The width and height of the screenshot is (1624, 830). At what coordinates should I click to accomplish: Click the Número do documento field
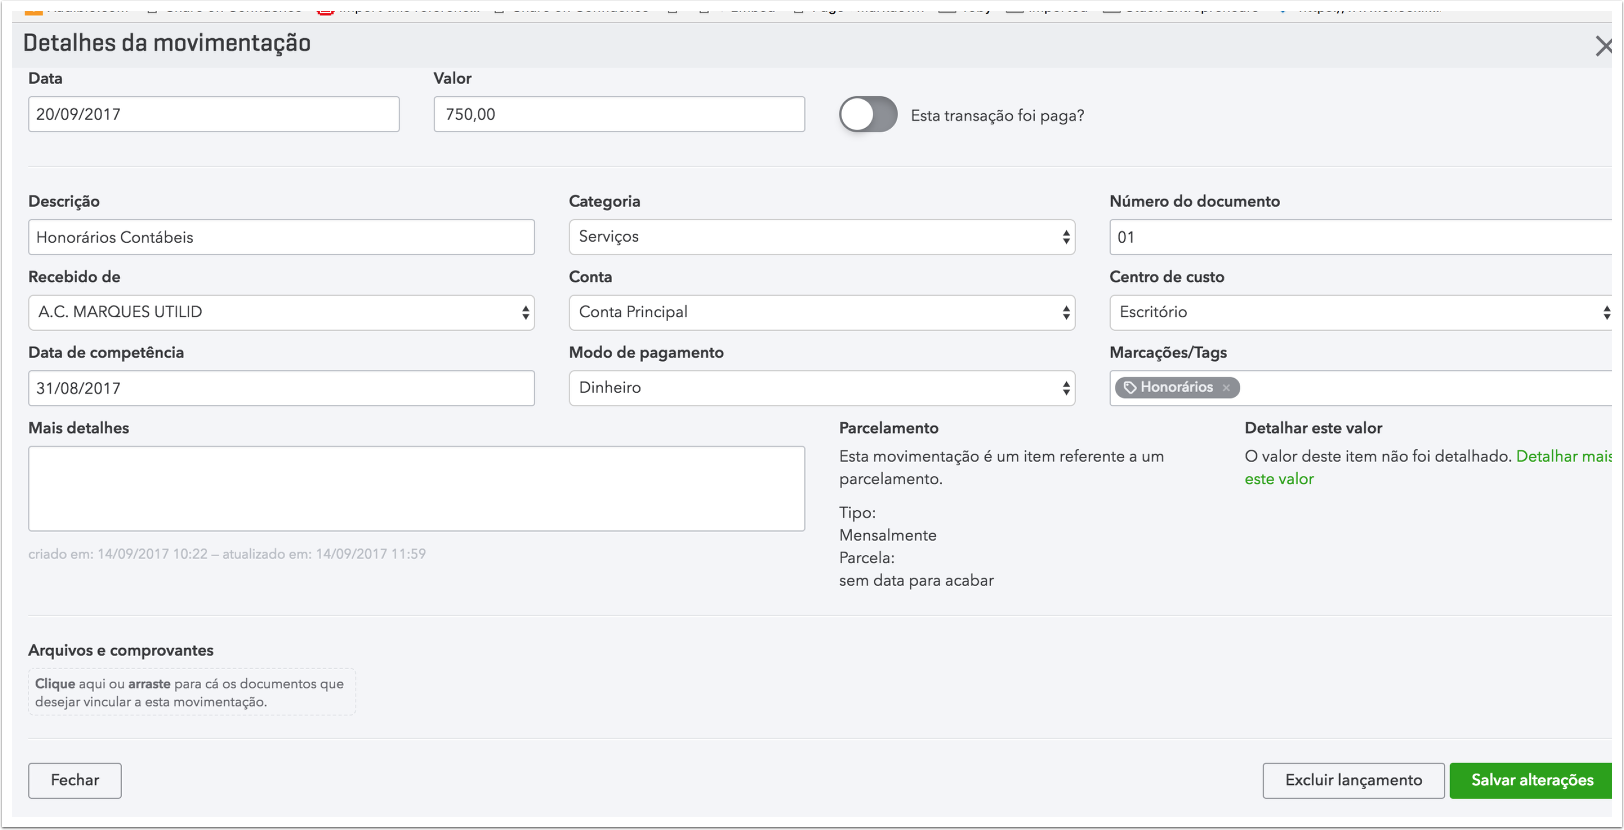1360,238
